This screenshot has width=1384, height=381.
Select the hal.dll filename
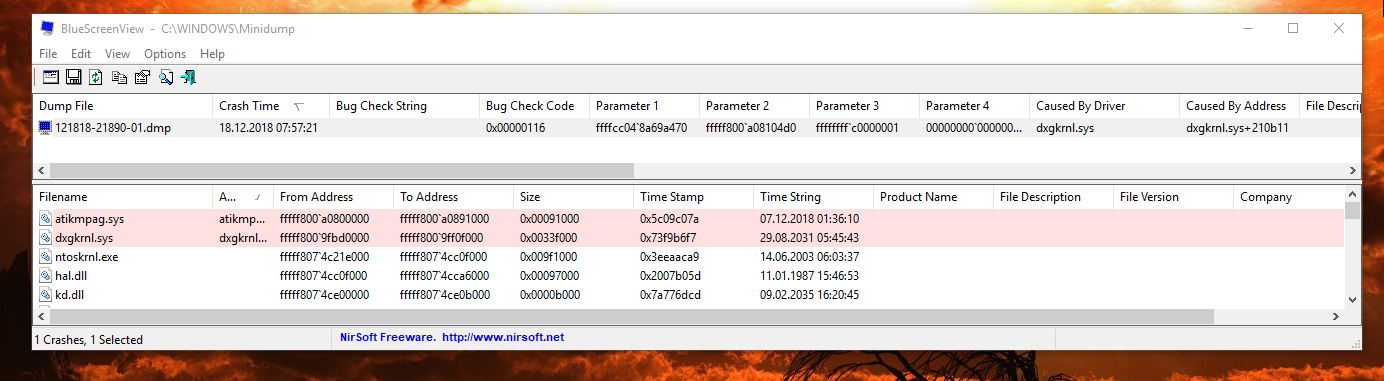(x=73, y=276)
